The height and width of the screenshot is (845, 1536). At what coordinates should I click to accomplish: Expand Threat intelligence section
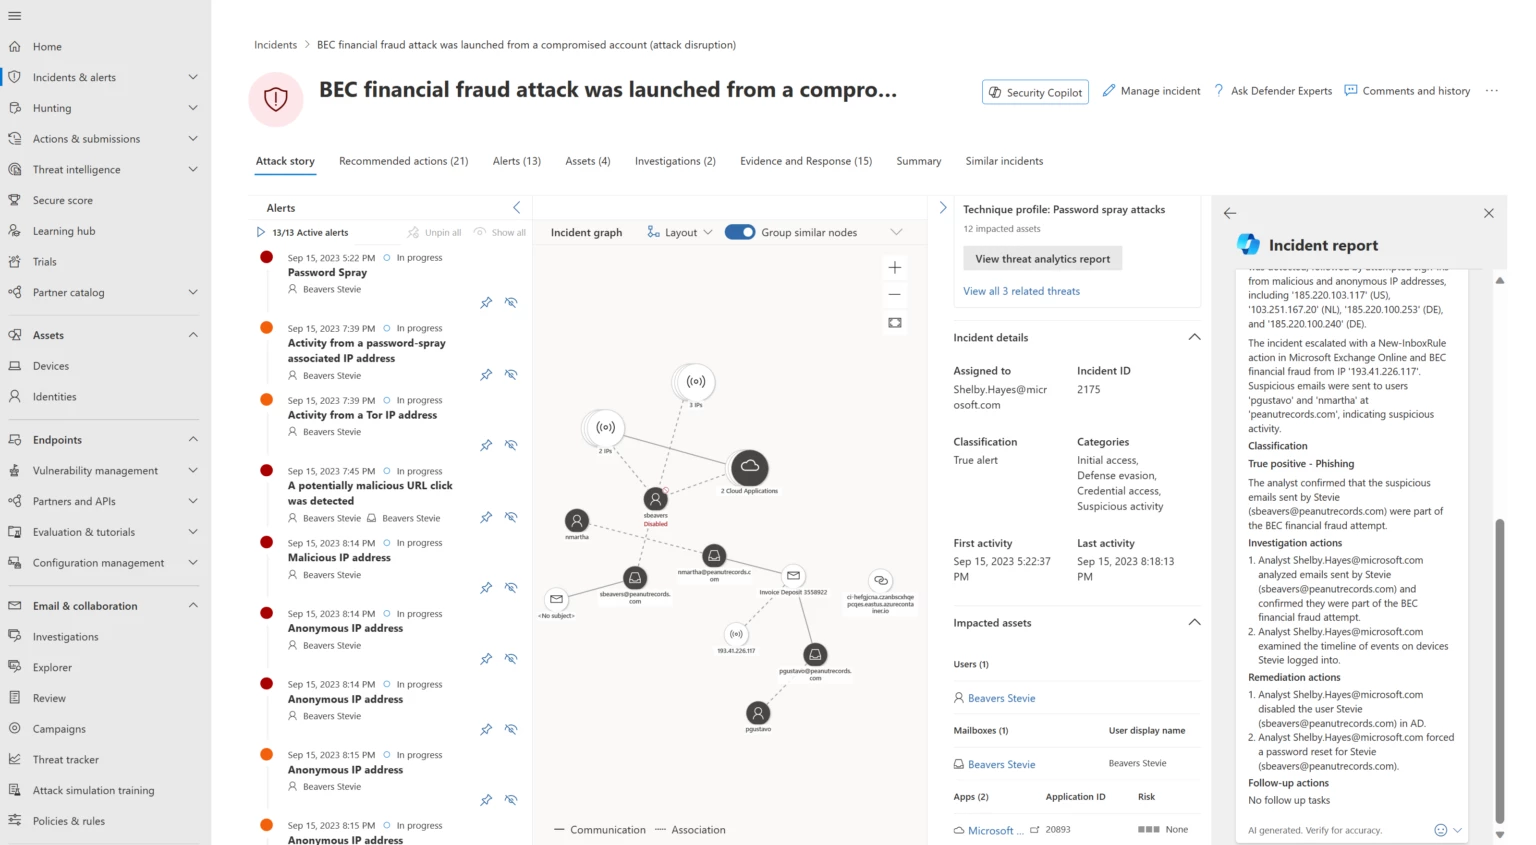click(x=193, y=170)
